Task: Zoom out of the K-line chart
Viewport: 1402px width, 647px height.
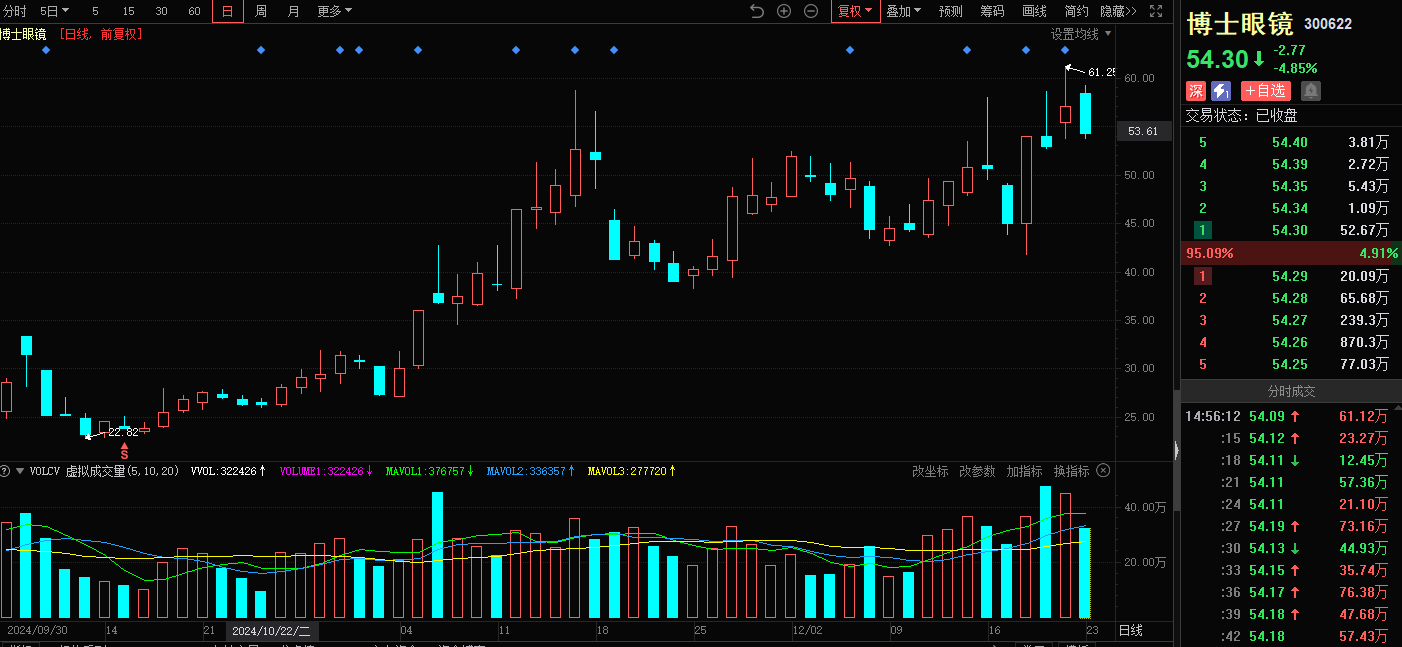Action: pos(811,11)
